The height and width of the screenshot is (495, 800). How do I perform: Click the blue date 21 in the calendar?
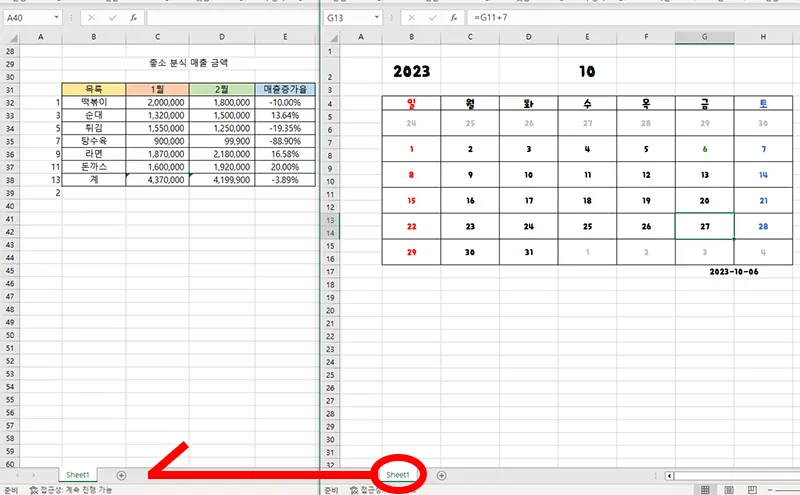click(x=763, y=201)
